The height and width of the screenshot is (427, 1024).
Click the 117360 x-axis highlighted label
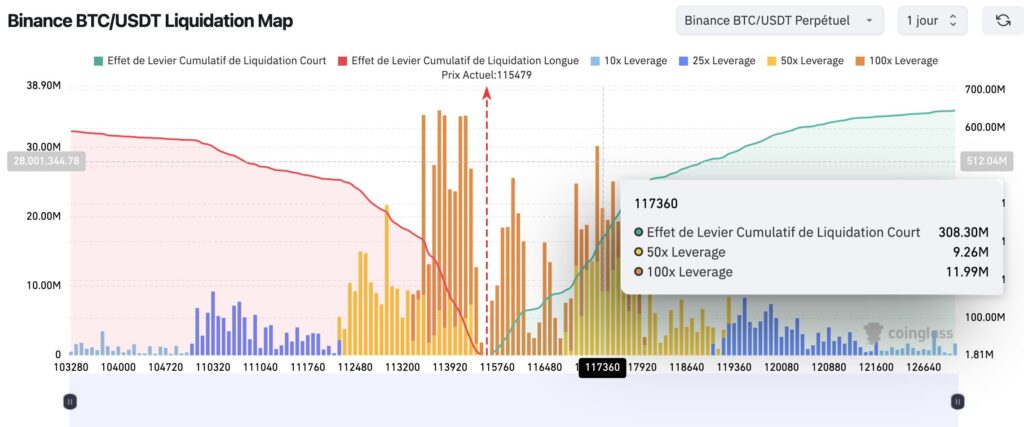(x=602, y=368)
